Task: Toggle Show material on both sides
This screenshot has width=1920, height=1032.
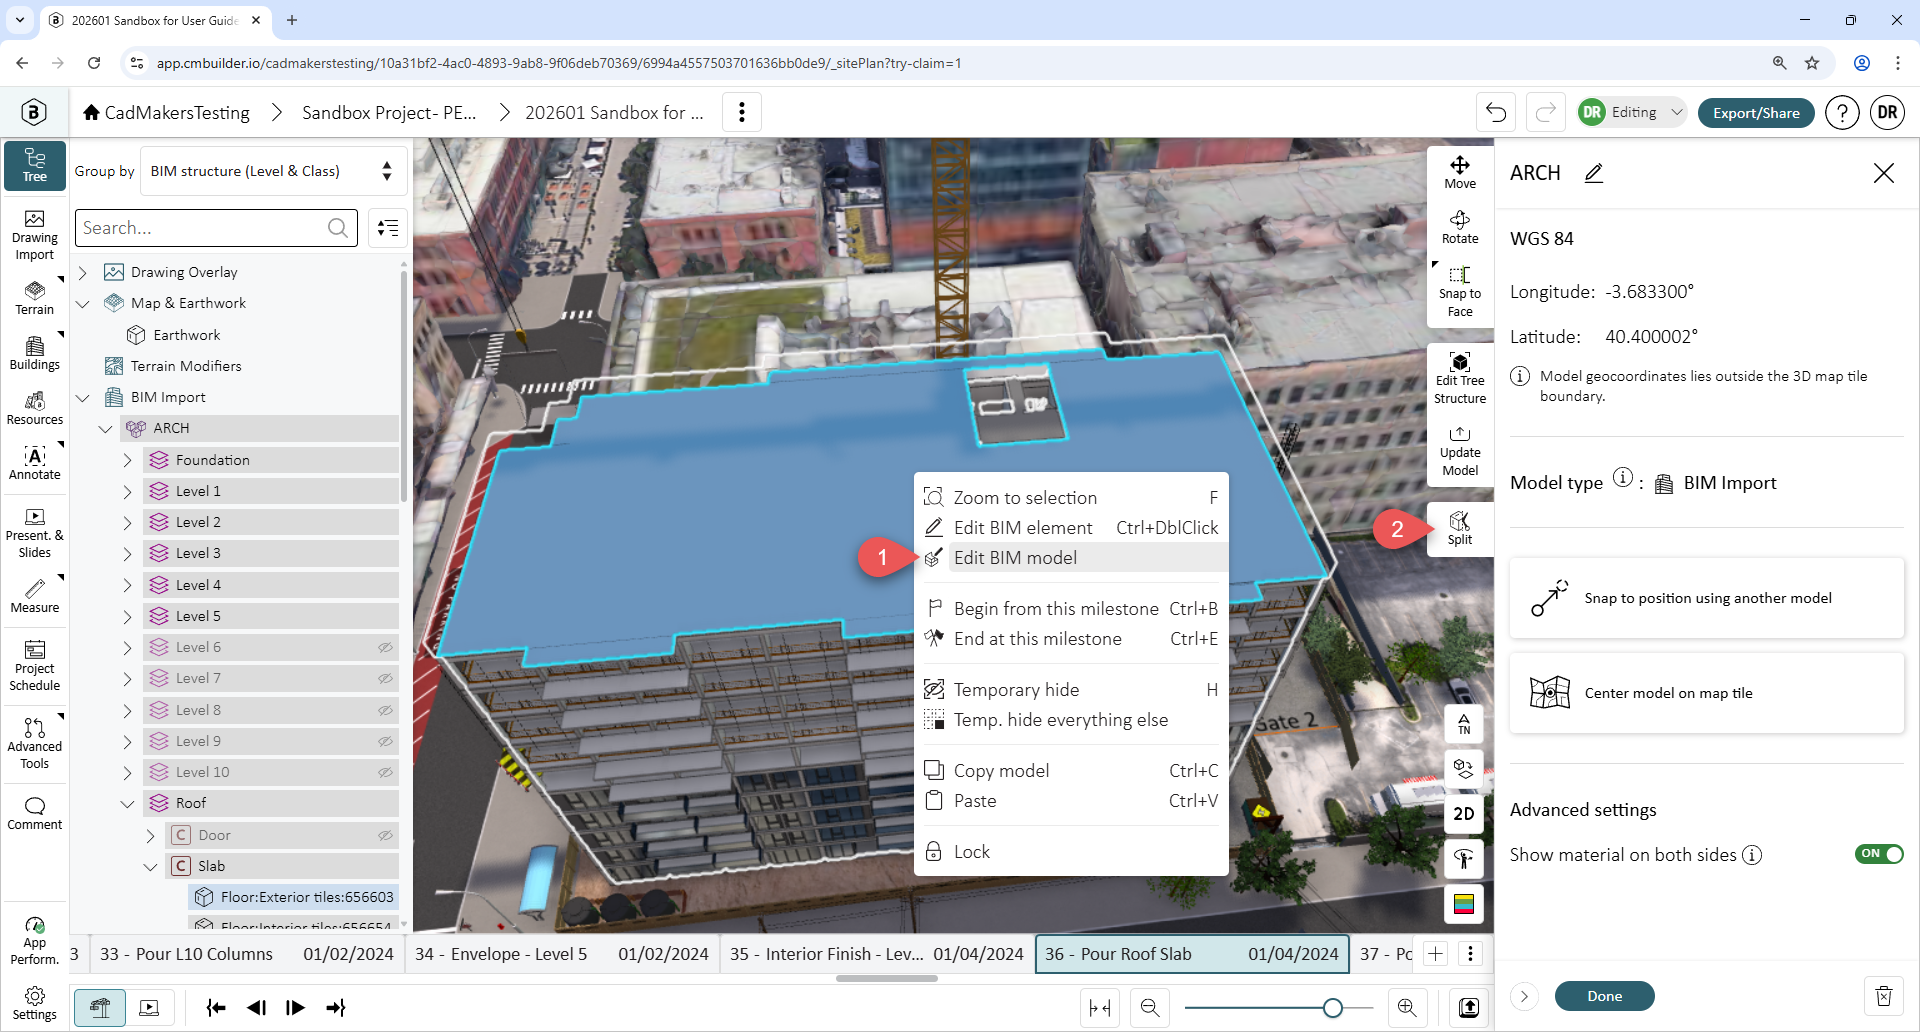Action: coord(1879,854)
